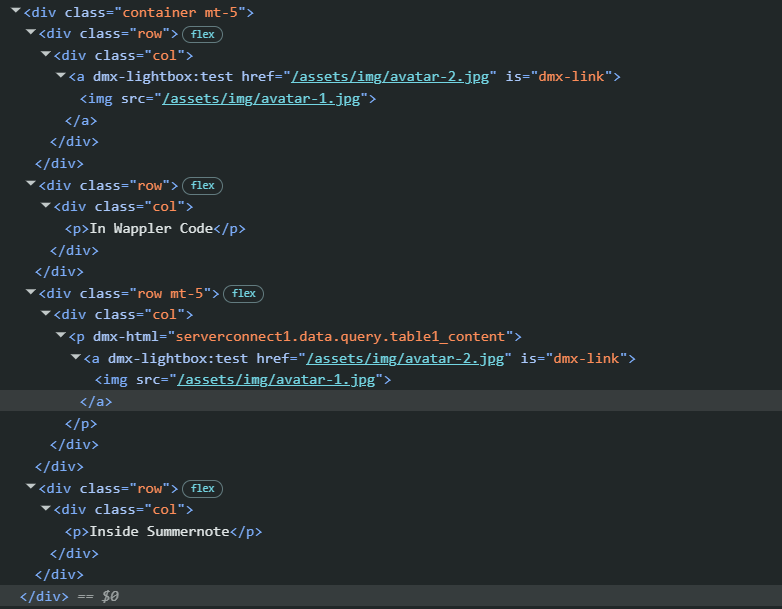Open avatar-1.jpg src link inside dmx-html paragraph
782x609 pixels.
(276, 380)
